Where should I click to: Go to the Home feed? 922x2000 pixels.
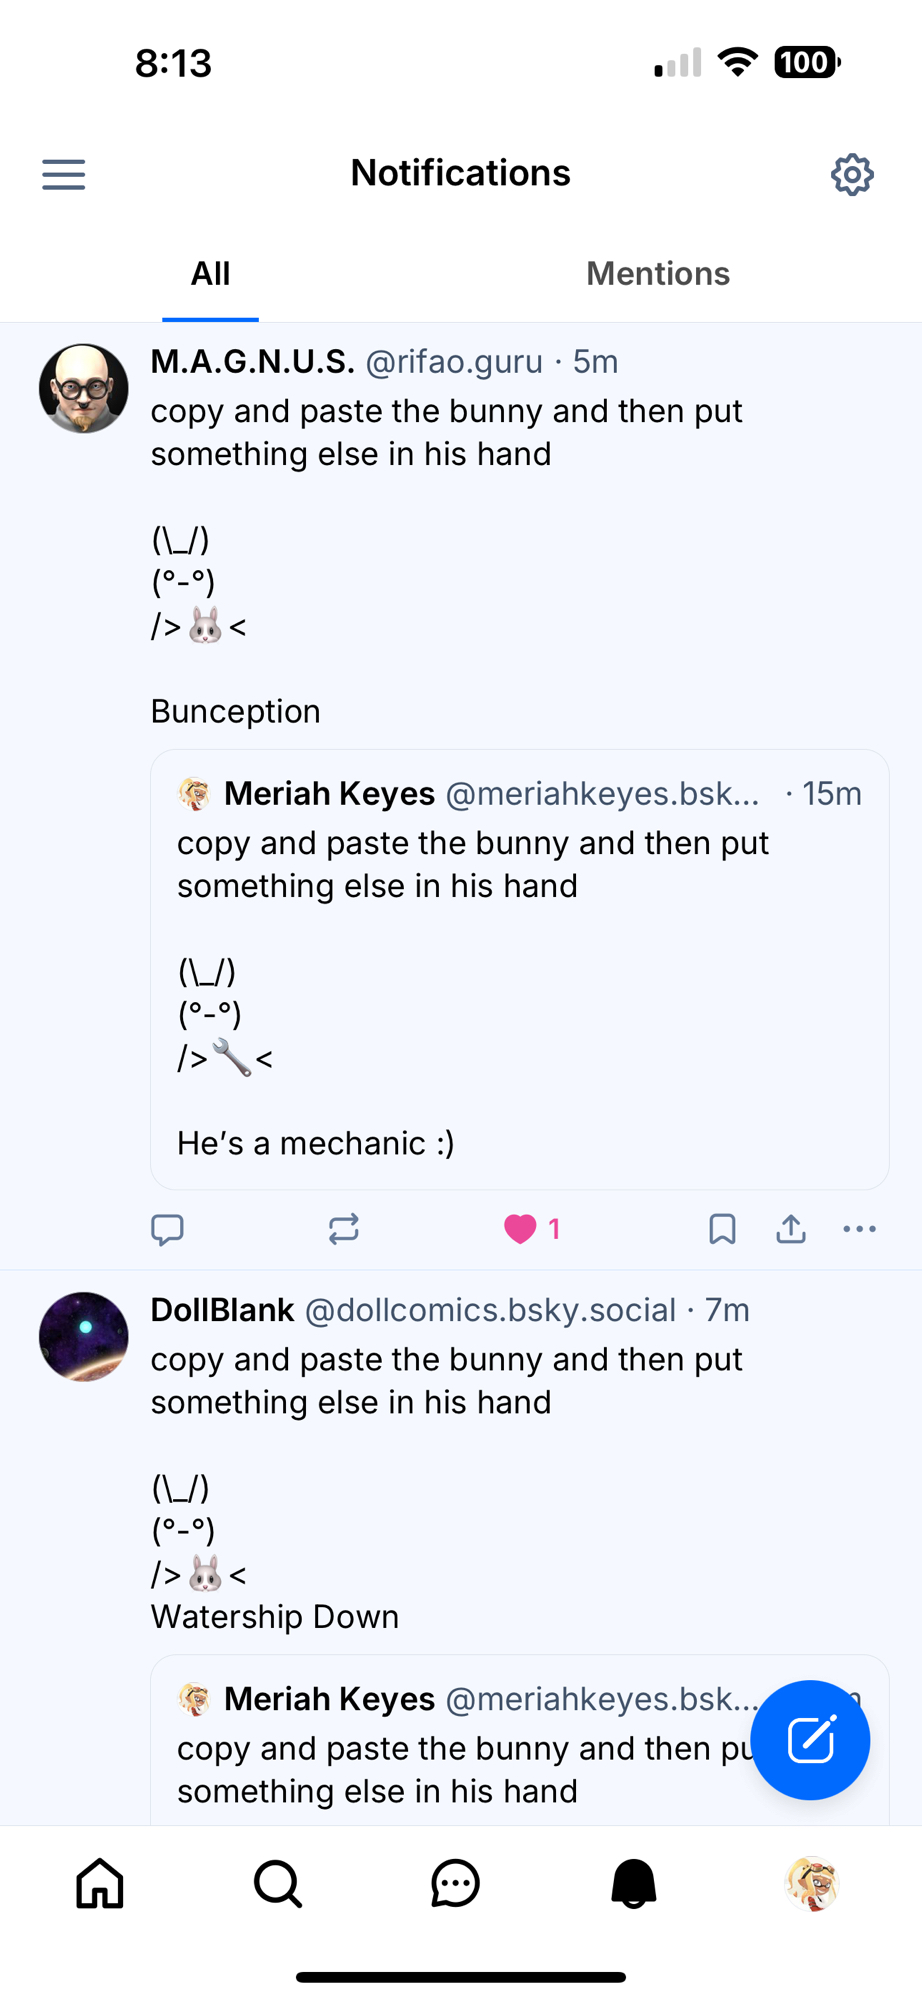coord(100,1884)
